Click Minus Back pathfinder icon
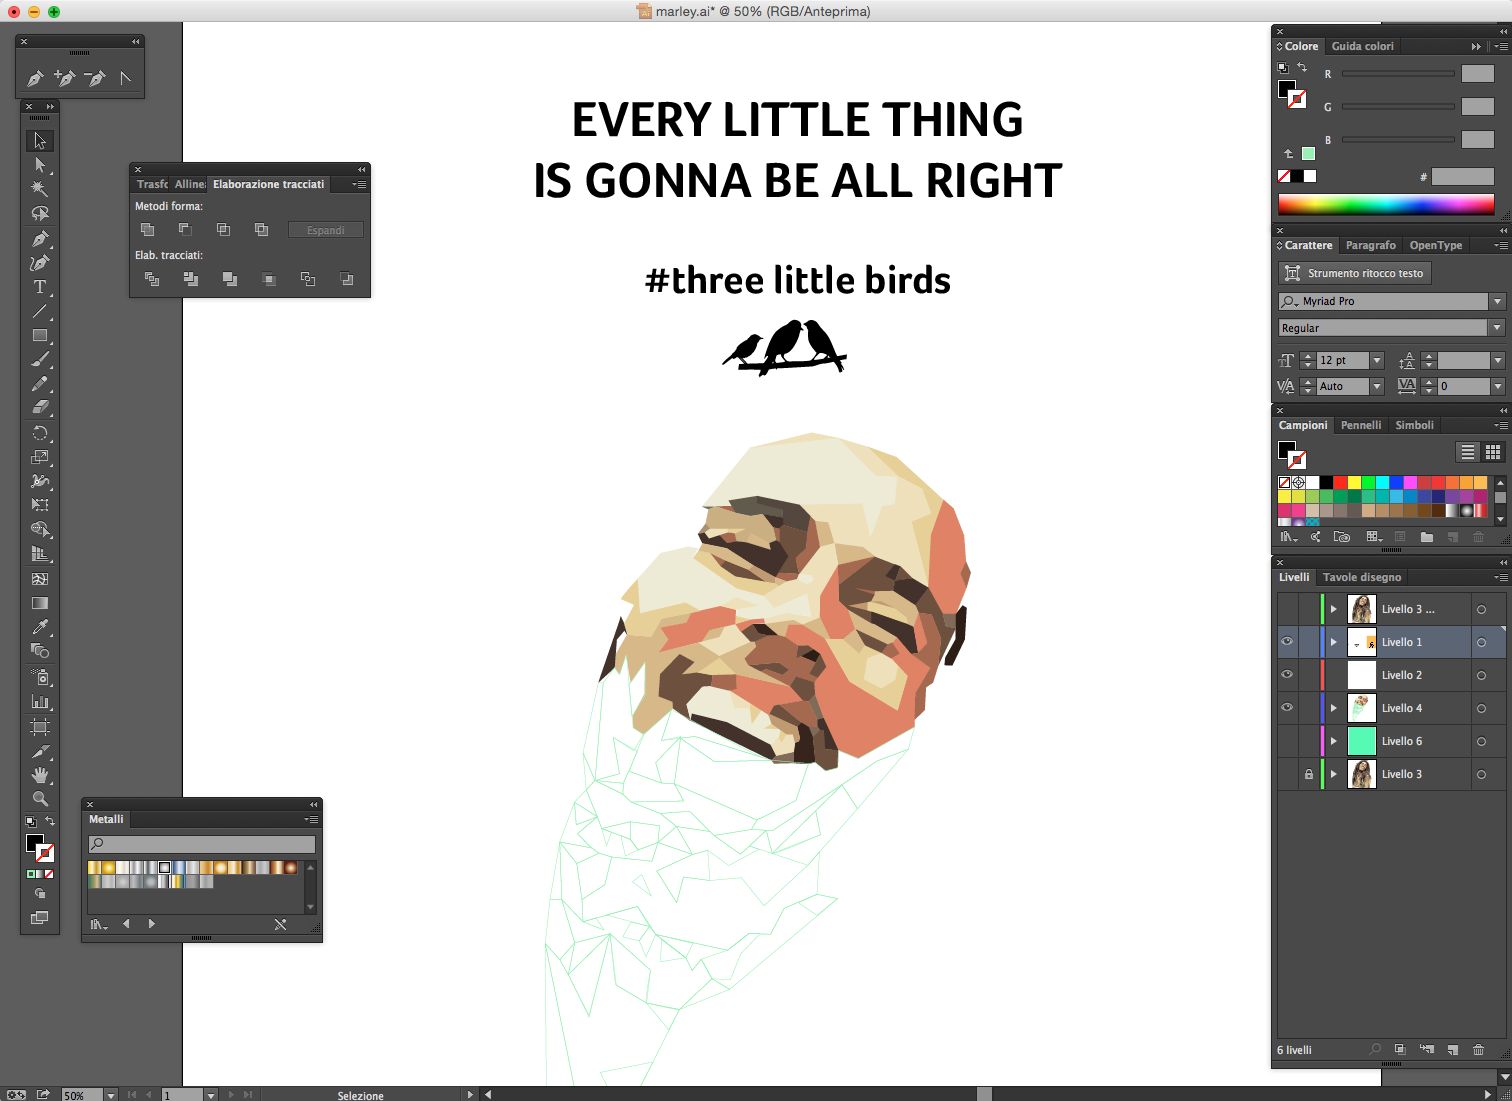This screenshot has width=1512, height=1101. (346, 279)
